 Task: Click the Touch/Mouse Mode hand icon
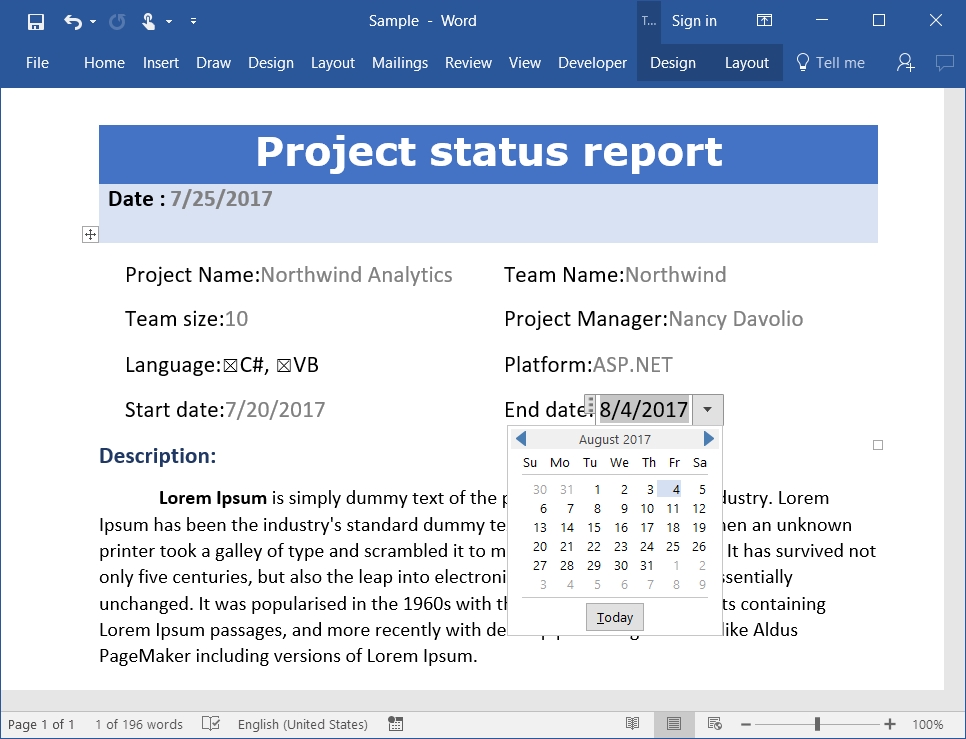coord(148,21)
